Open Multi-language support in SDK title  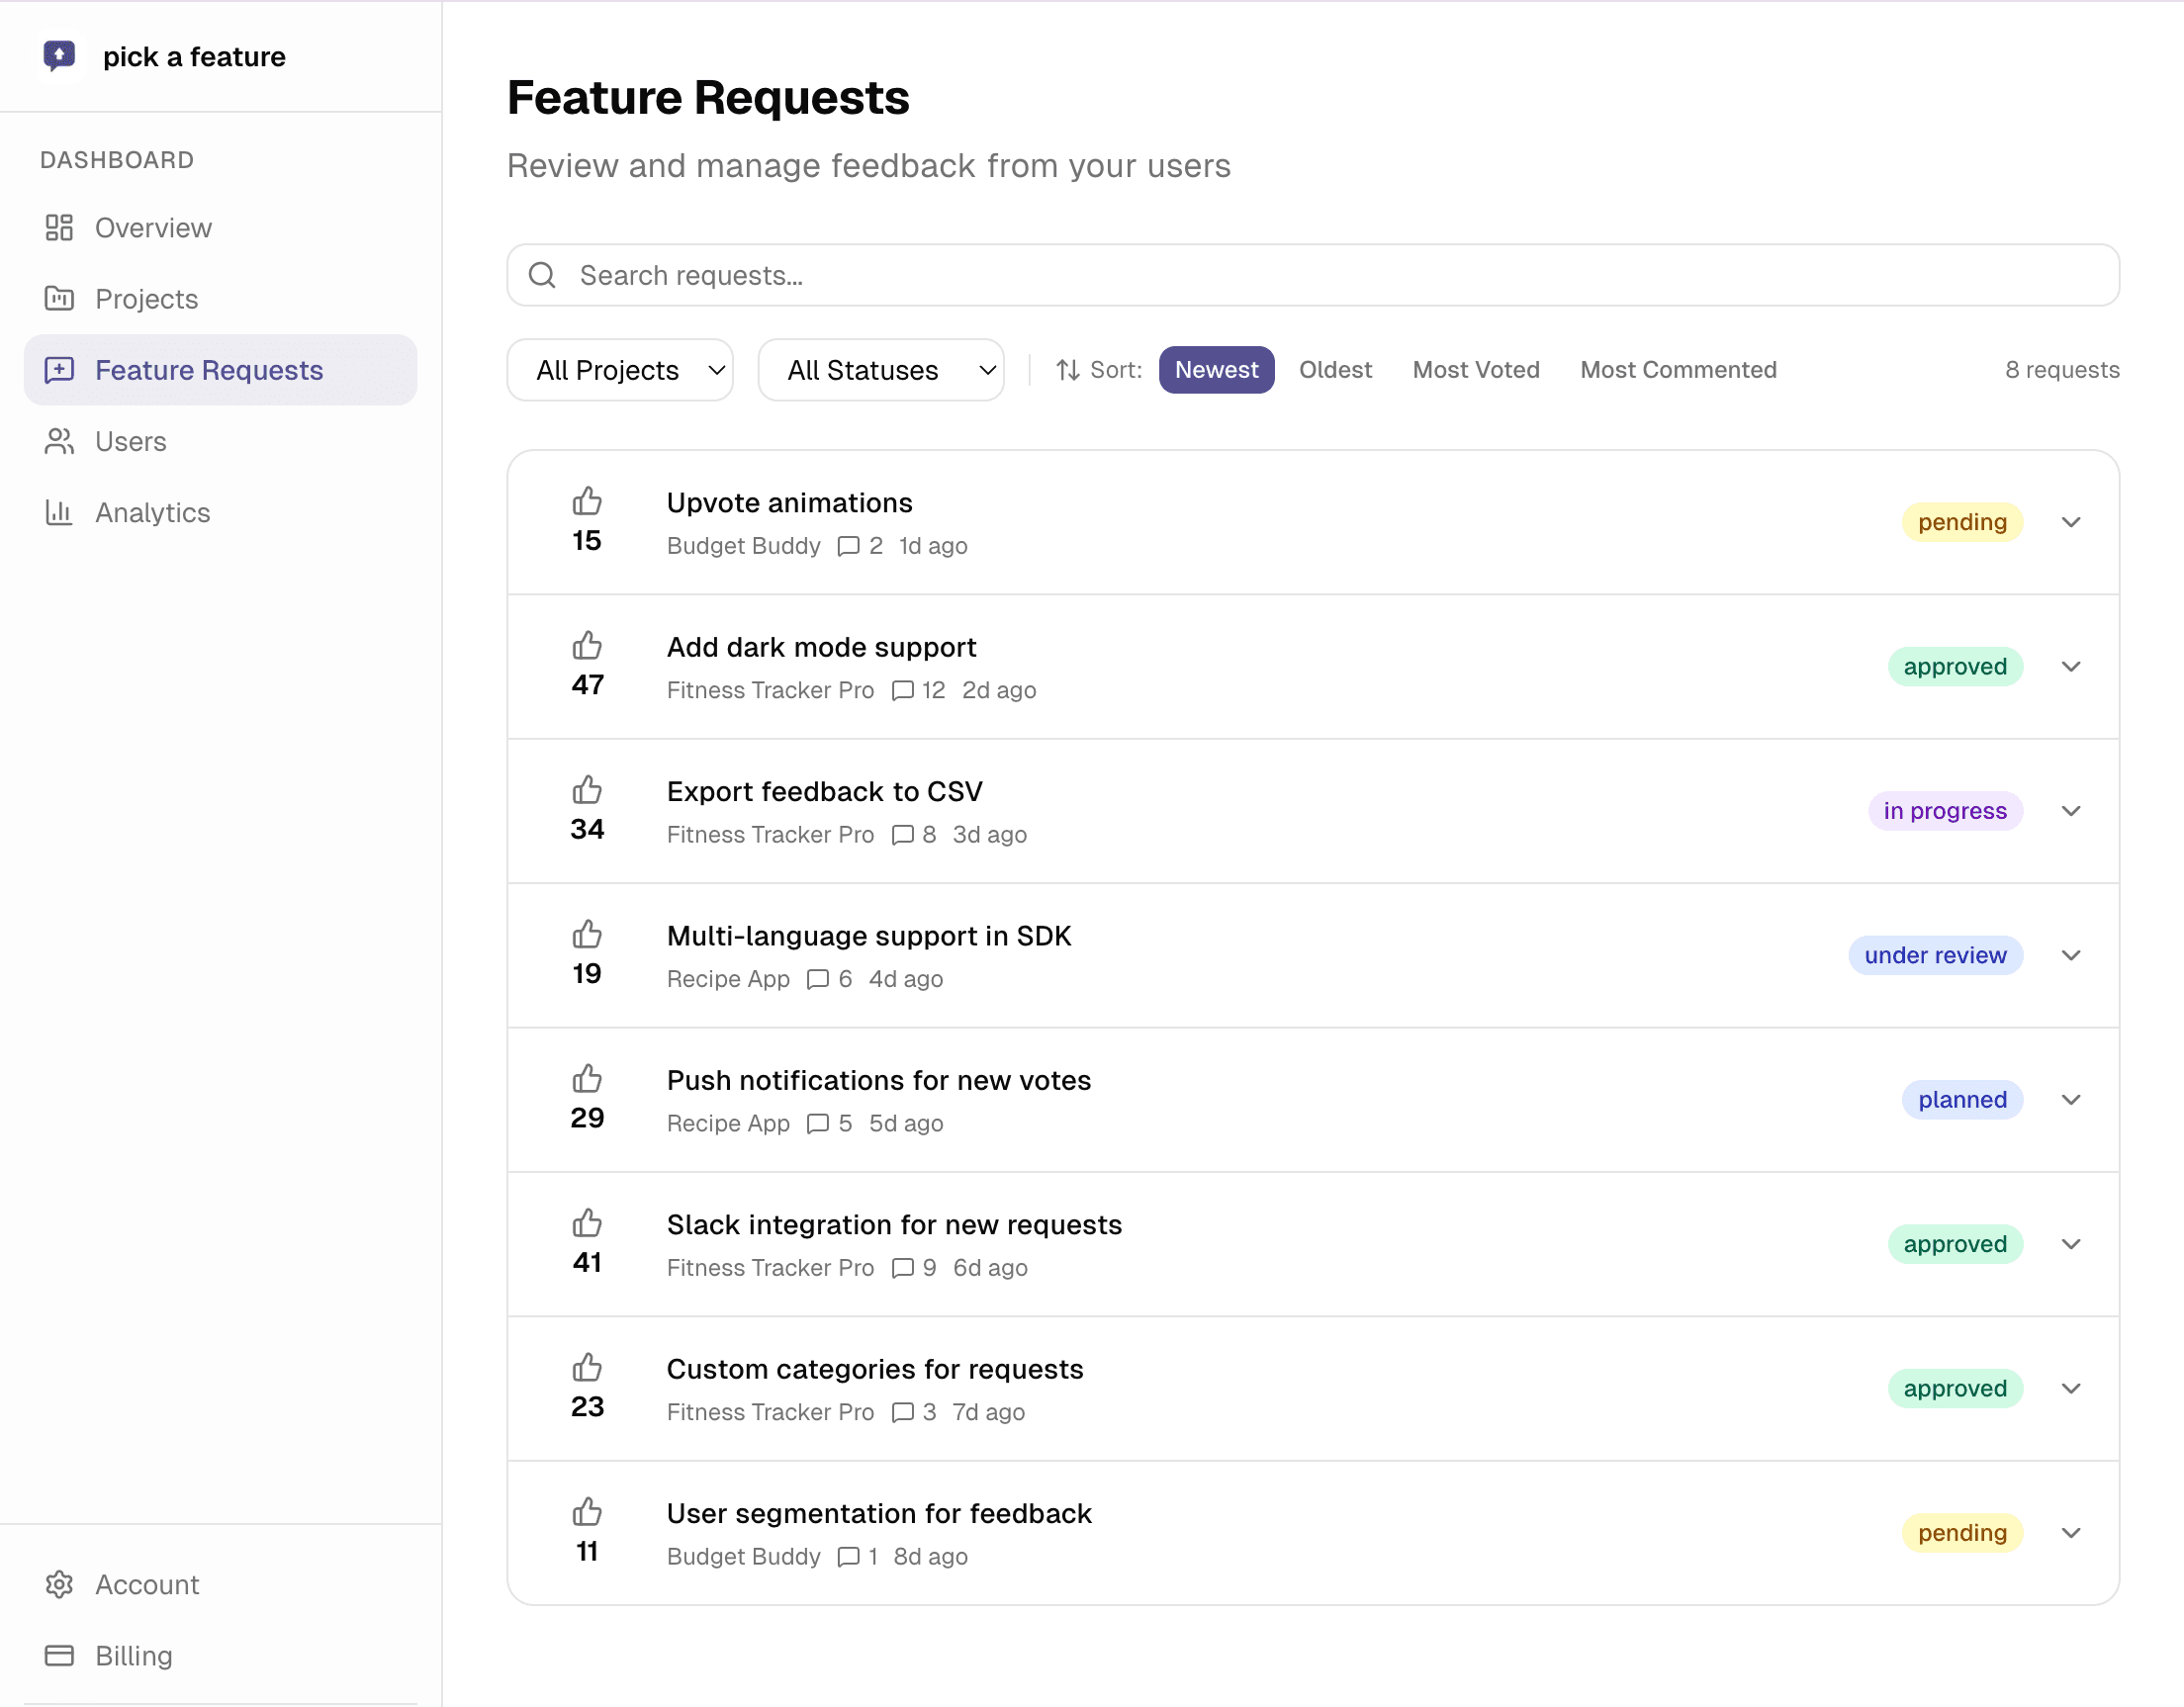(869, 936)
